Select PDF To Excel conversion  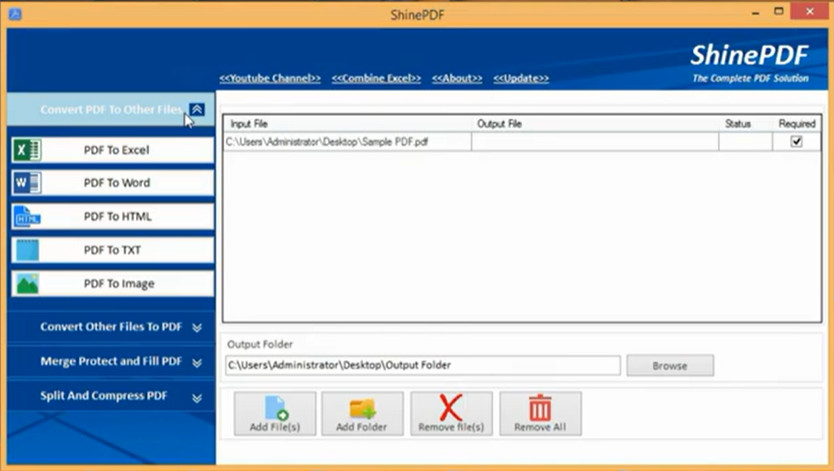pyautogui.click(x=112, y=150)
